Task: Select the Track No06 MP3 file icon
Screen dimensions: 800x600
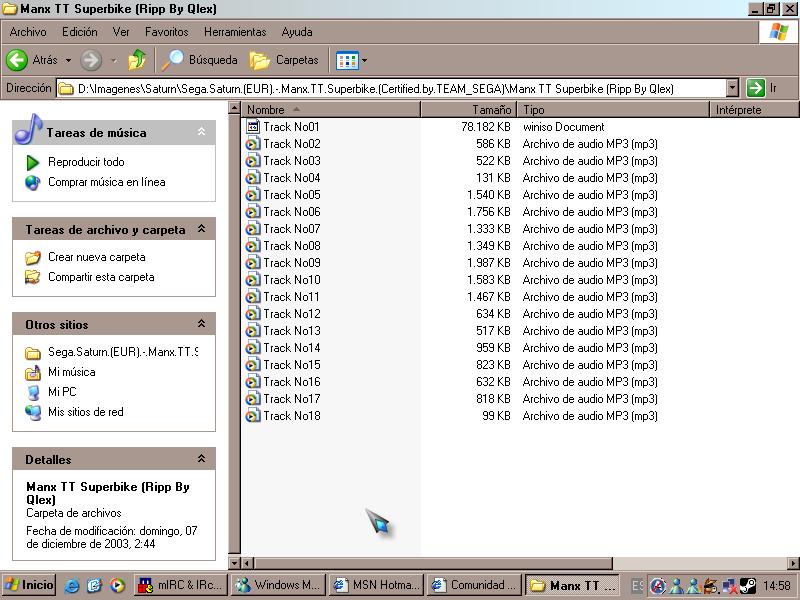Action: [x=253, y=212]
